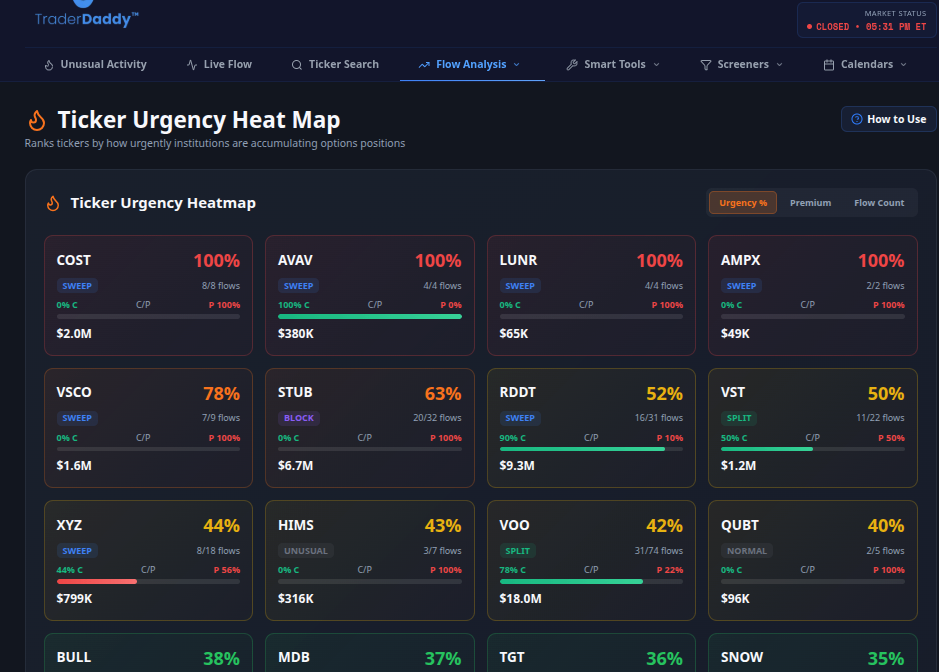Click the Calendars calendar icon
The width and height of the screenshot is (939, 672).
pos(828,64)
